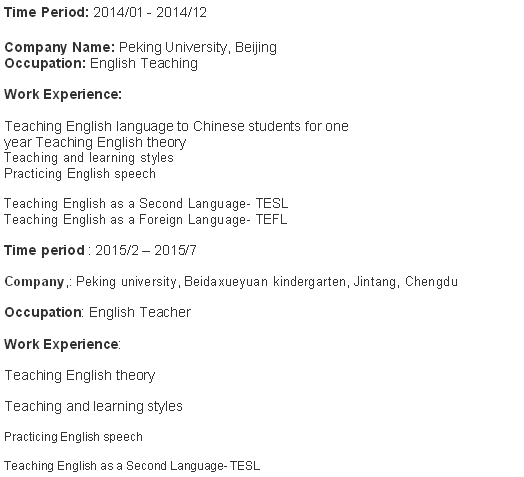Click the line ending with TEFL

click(146, 220)
